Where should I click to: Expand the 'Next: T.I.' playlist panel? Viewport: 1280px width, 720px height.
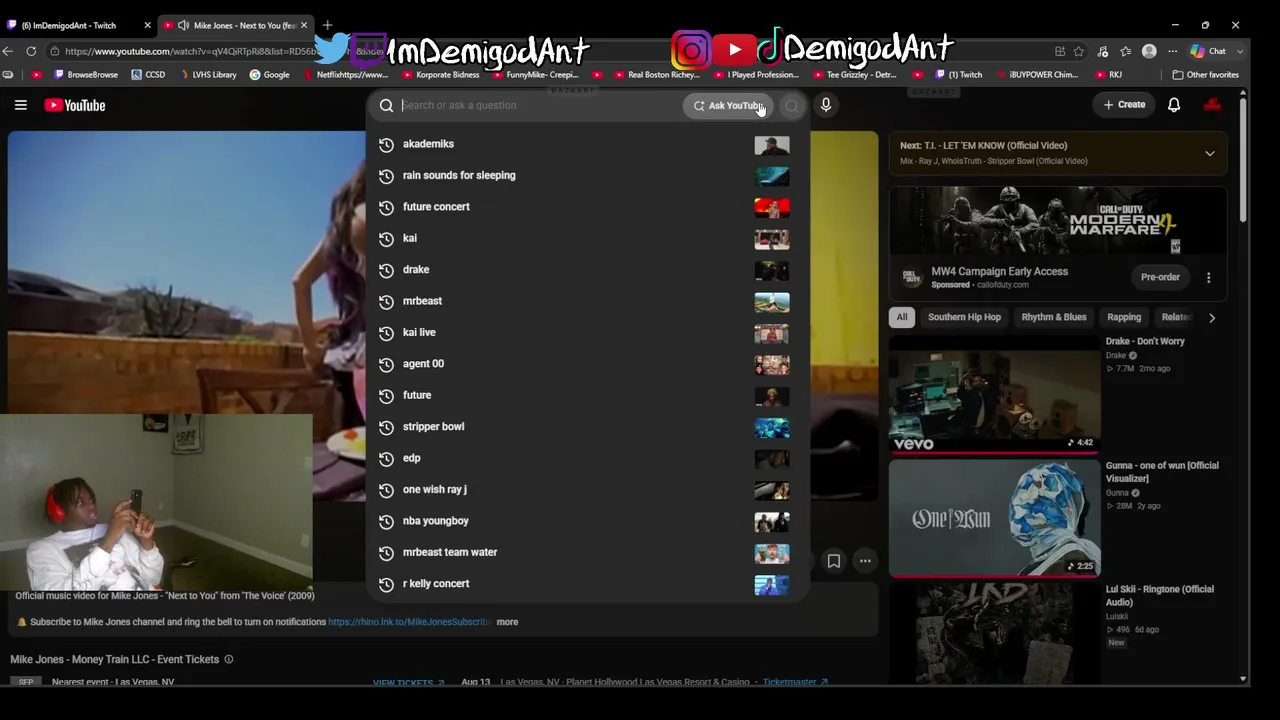1210,153
